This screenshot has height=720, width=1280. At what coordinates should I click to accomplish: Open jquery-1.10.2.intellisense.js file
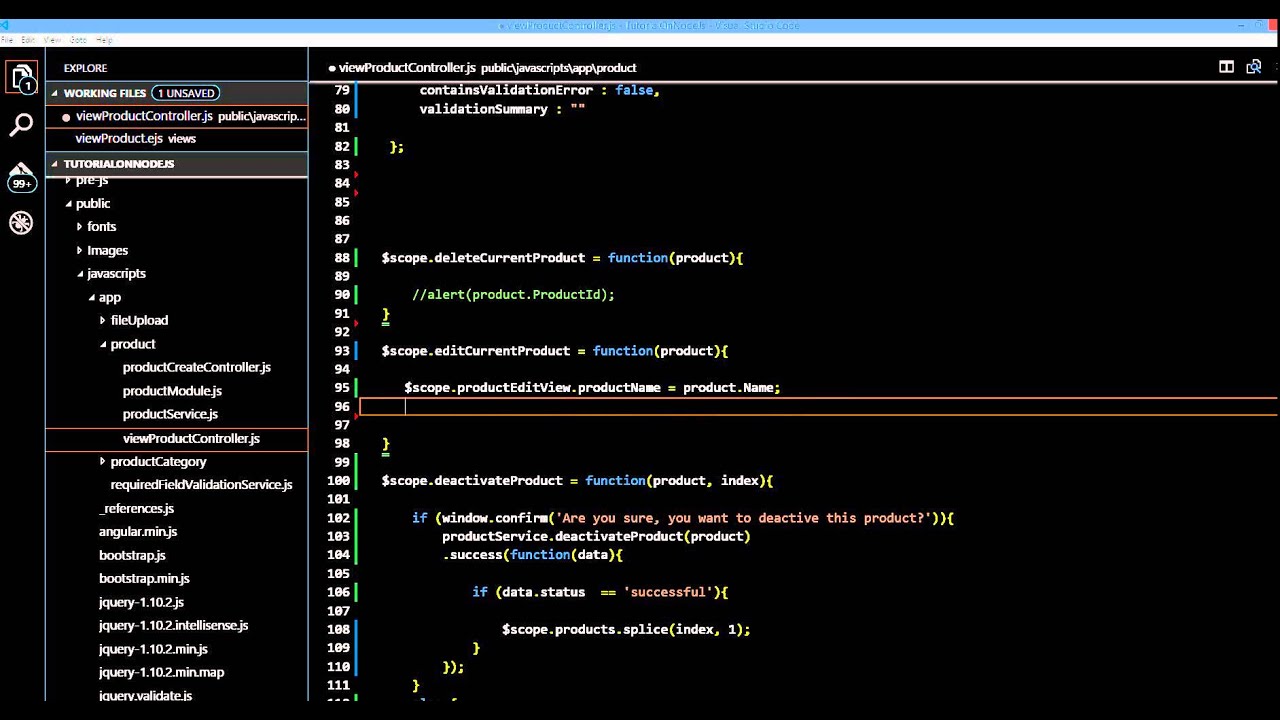pos(174,625)
